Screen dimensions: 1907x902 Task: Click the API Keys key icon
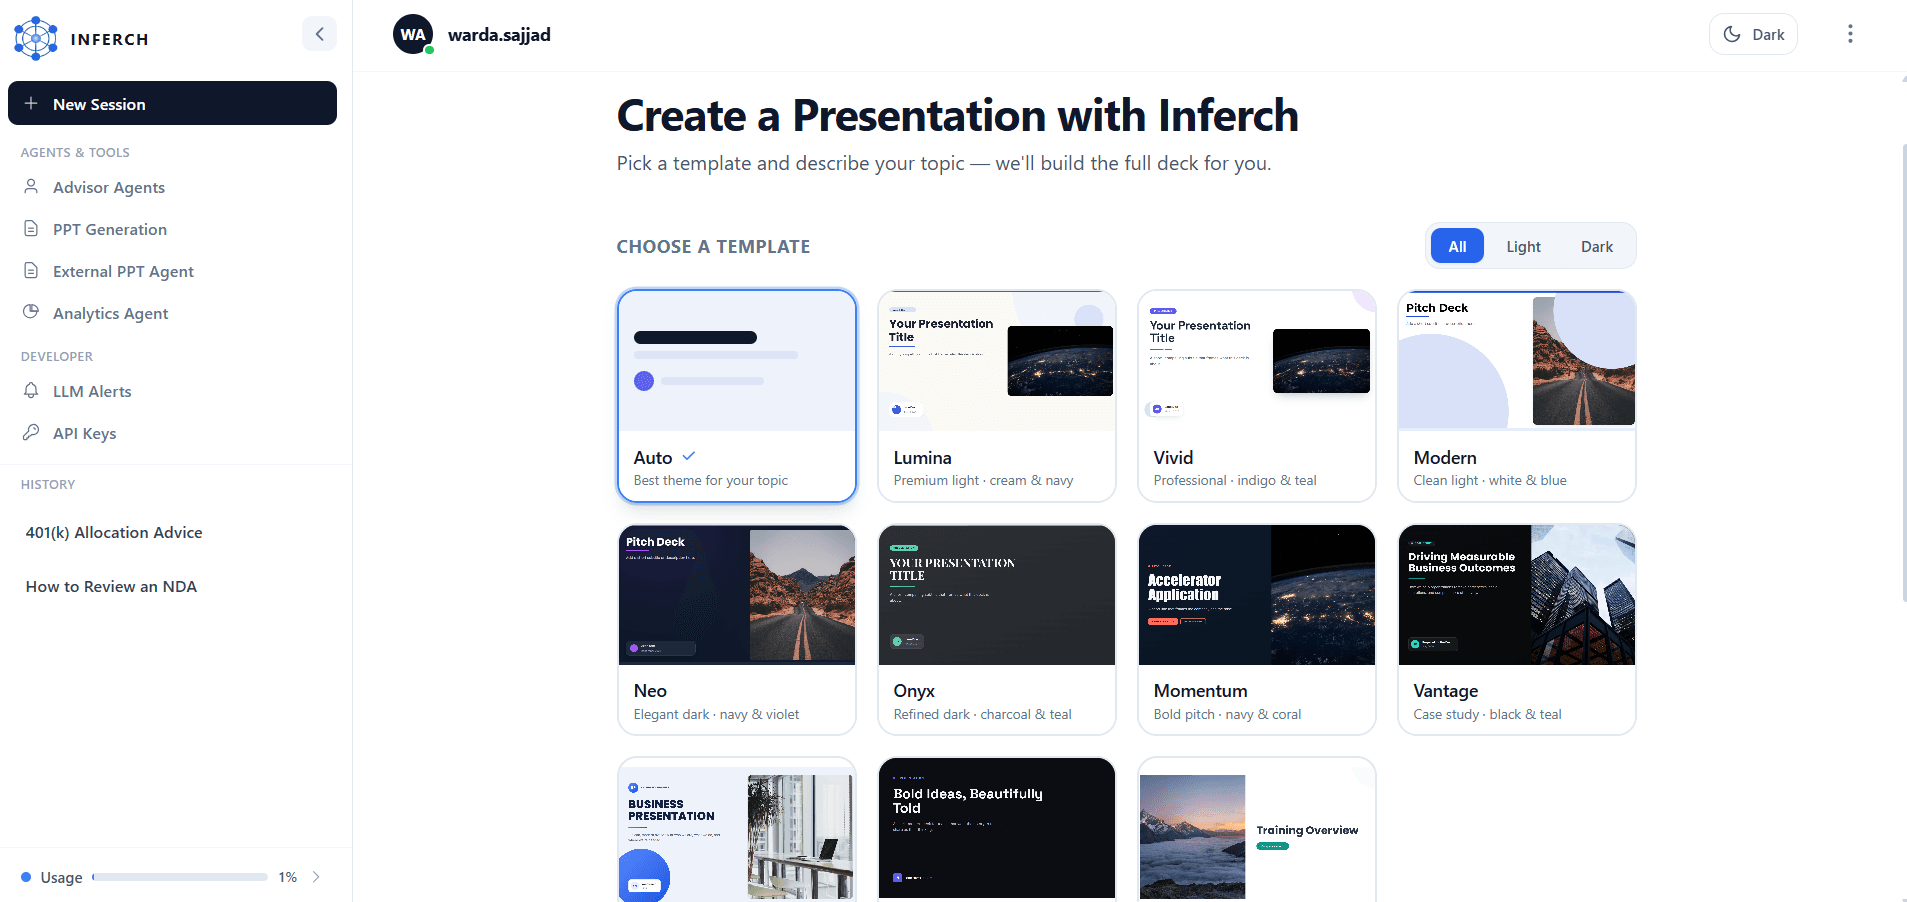tap(31, 433)
